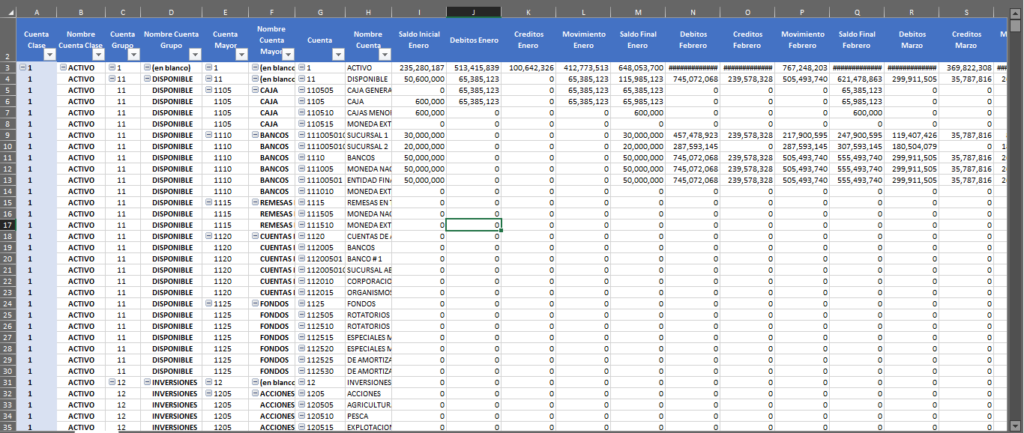Select the cell with value 457,478,923
Image resolution: width=1024 pixels, height=433 pixels.
pyautogui.click(x=693, y=135)
